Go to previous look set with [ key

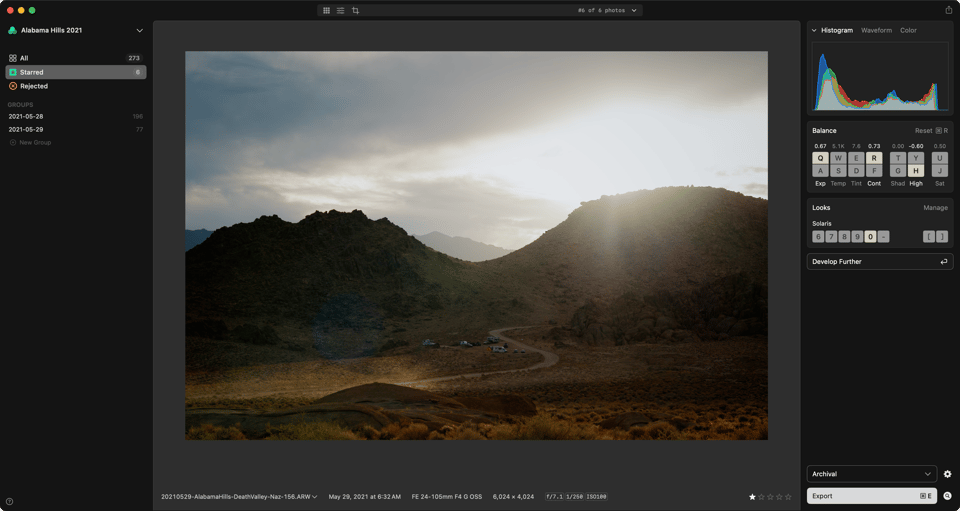[x=929, y=237]
